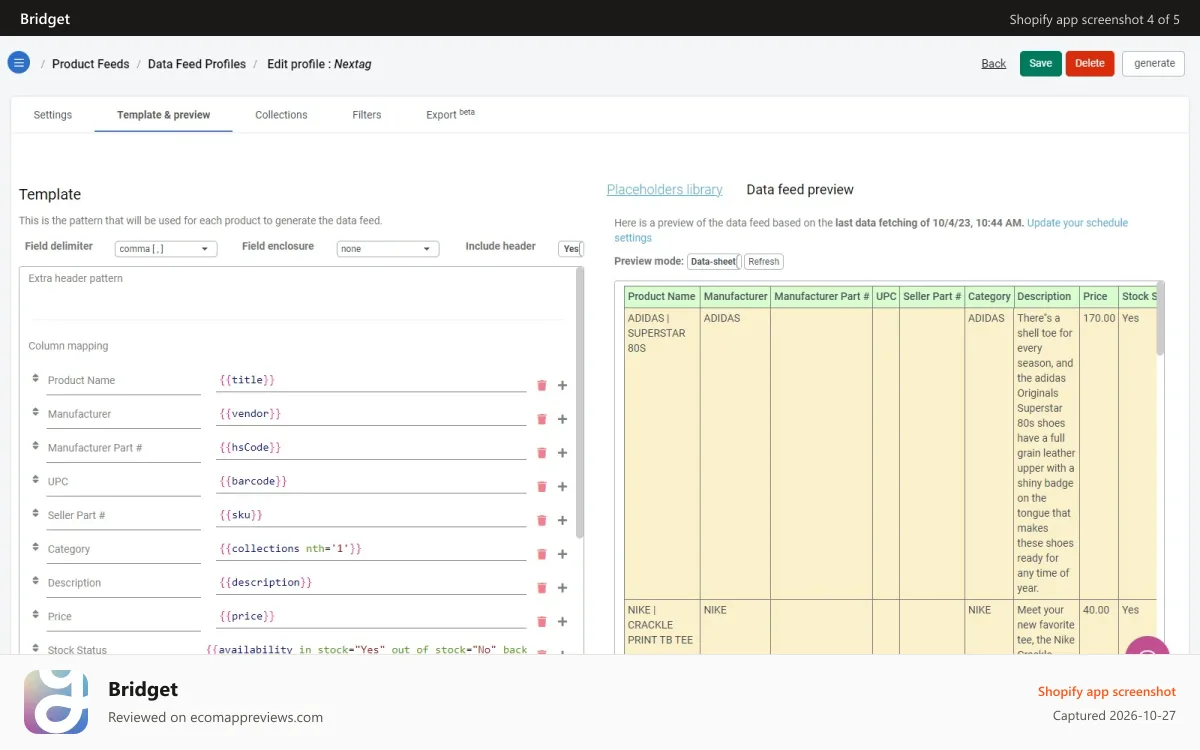Add a column after Product Name
Viewport: 1200px width, 750px height.
point(562,385)
